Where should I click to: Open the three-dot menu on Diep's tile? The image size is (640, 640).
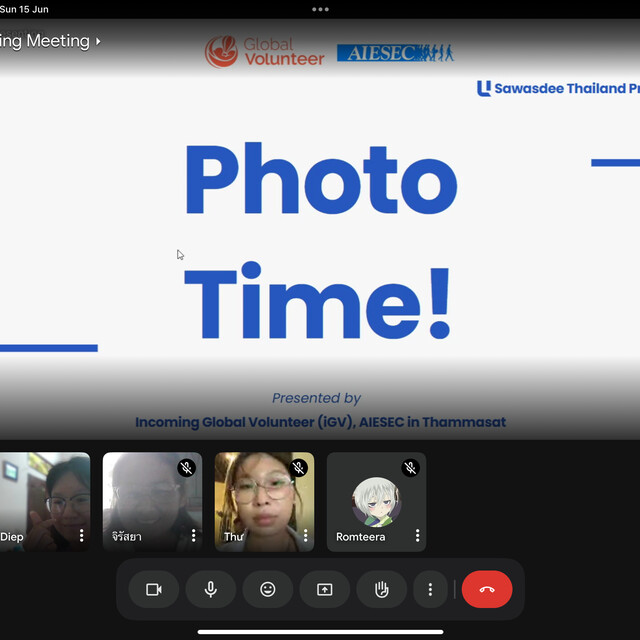pyautogui.click(x=81, y=536)
